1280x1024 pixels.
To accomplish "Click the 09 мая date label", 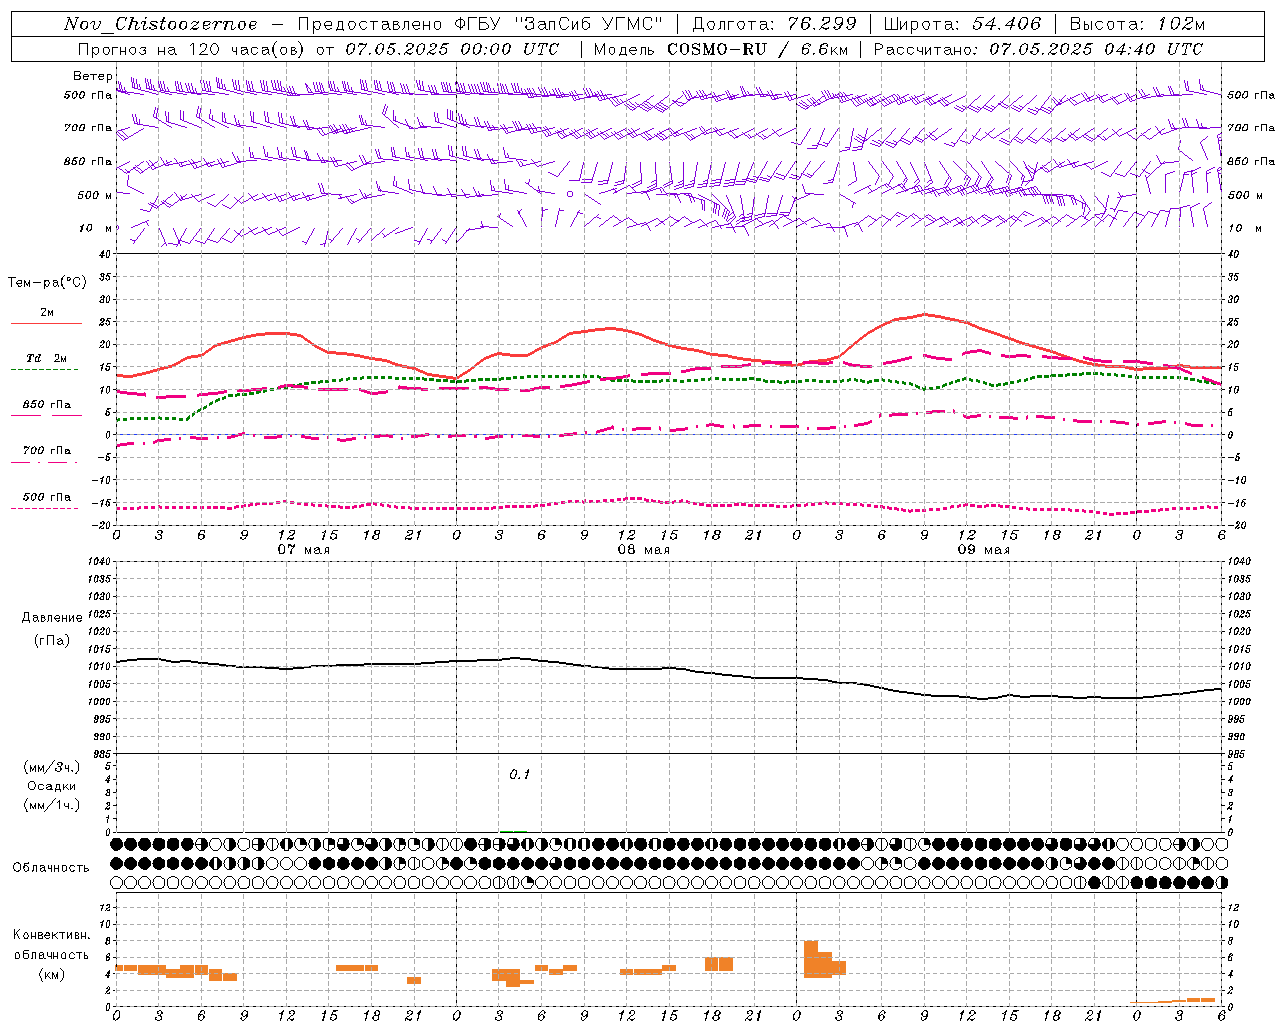I will click(983, 550).
